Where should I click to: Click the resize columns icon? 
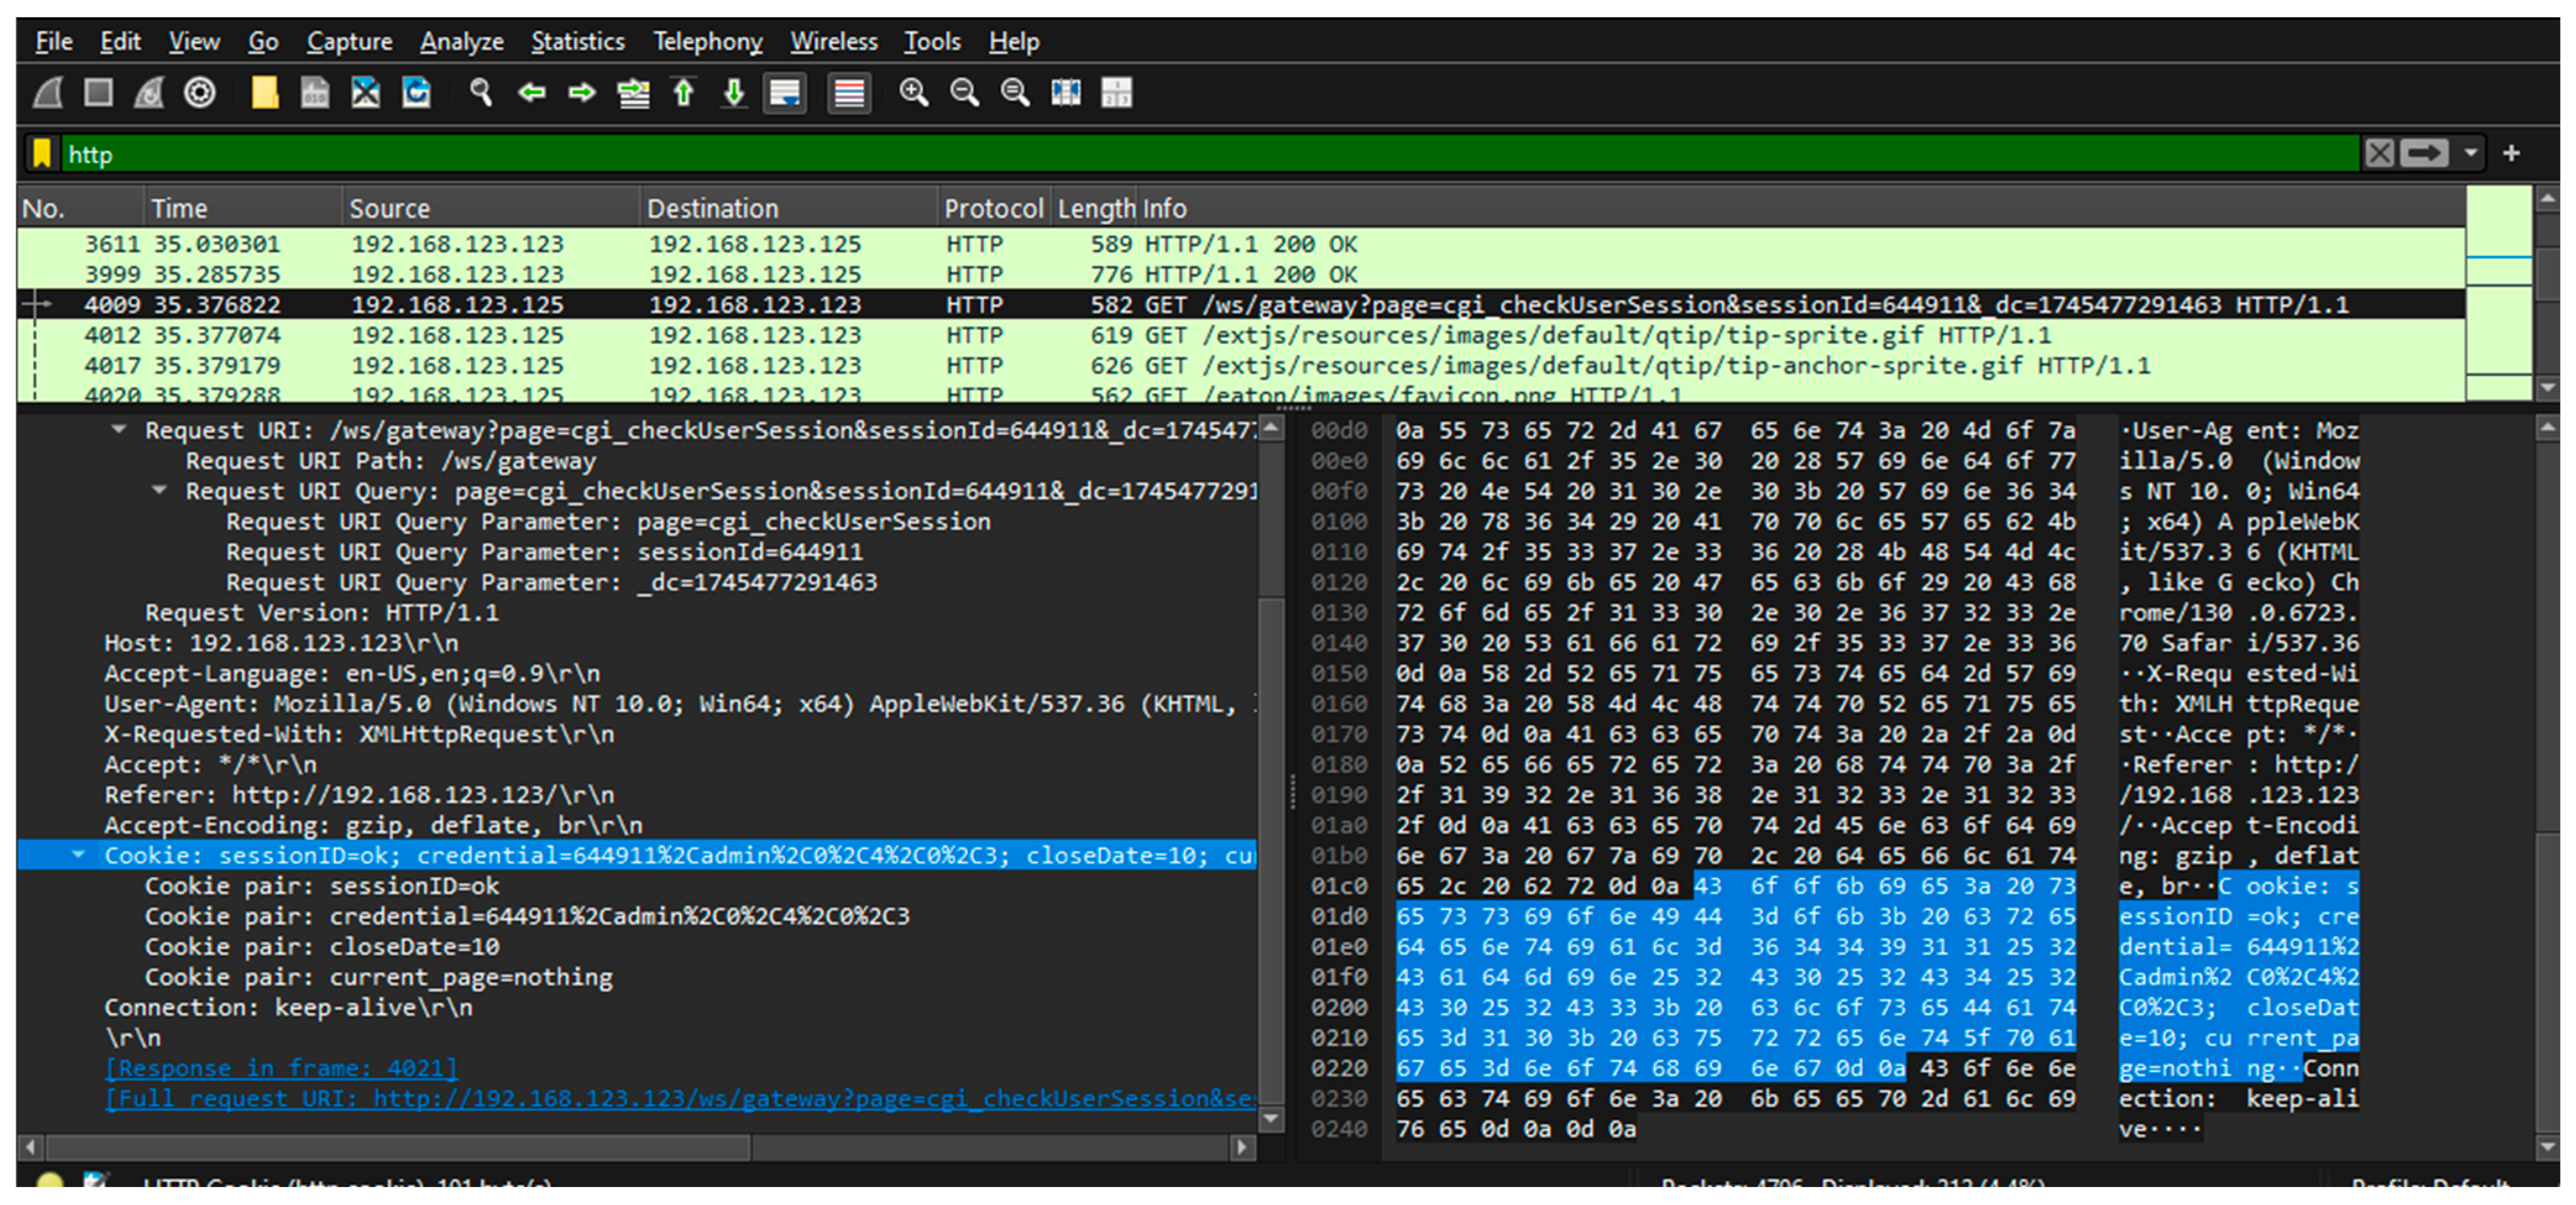[1066, 93]
